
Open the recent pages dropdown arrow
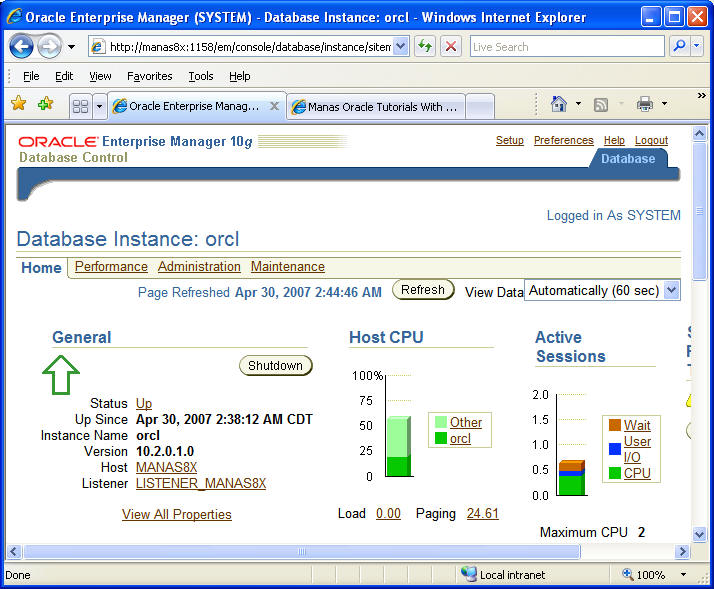[71, 47]
